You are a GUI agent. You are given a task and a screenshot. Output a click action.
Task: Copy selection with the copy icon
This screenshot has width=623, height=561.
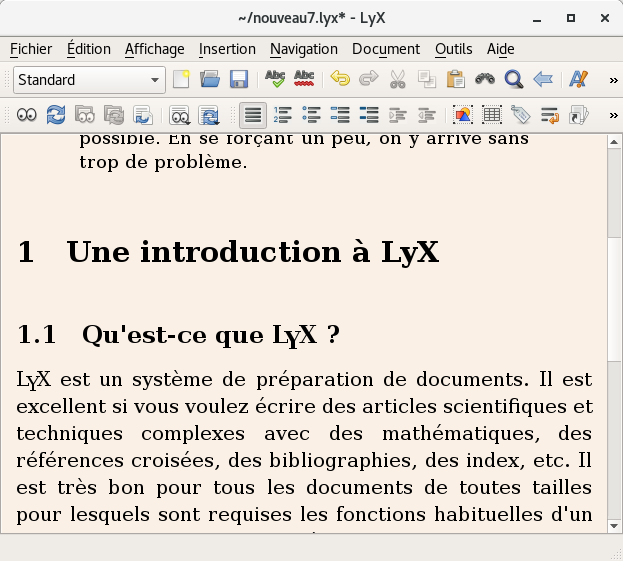(427, 79)
